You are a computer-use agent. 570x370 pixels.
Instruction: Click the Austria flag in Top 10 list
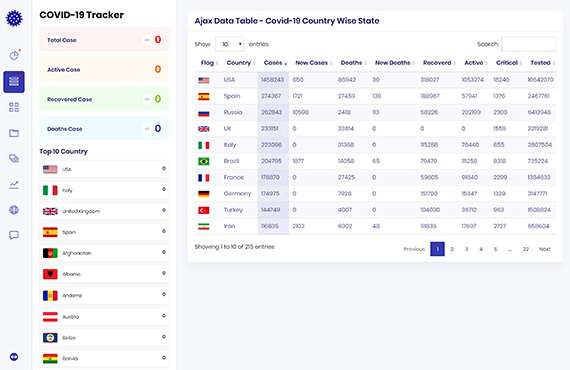point(50,317)
